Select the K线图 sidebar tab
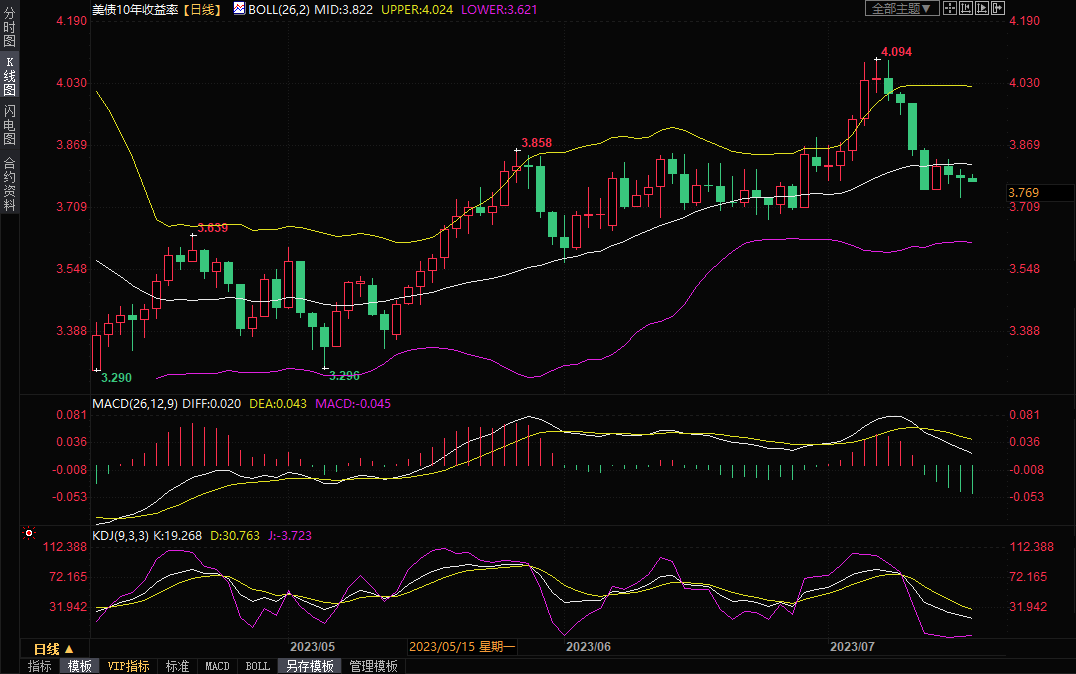Viewport: 1076px width, 674px height. (9, 74)
